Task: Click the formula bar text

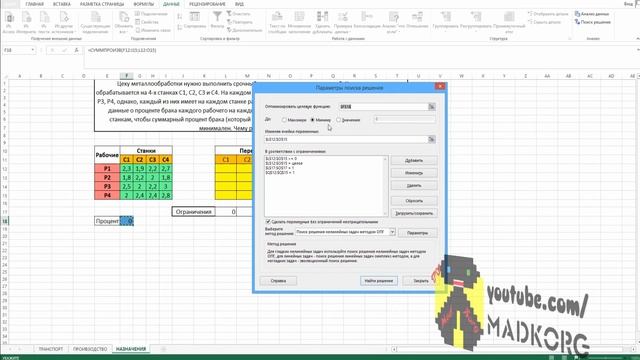Action: [122, 50]
